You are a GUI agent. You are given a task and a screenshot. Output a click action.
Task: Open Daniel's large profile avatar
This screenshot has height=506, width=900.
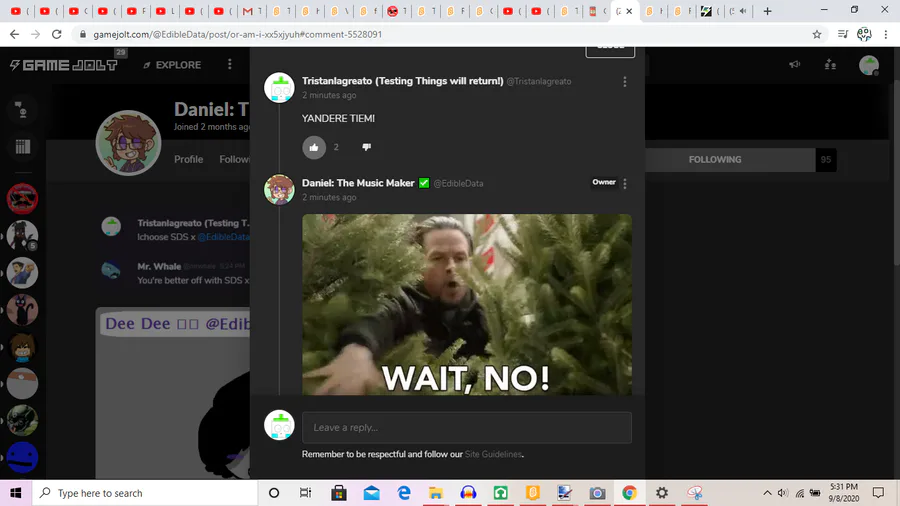(x=128, y=143)
